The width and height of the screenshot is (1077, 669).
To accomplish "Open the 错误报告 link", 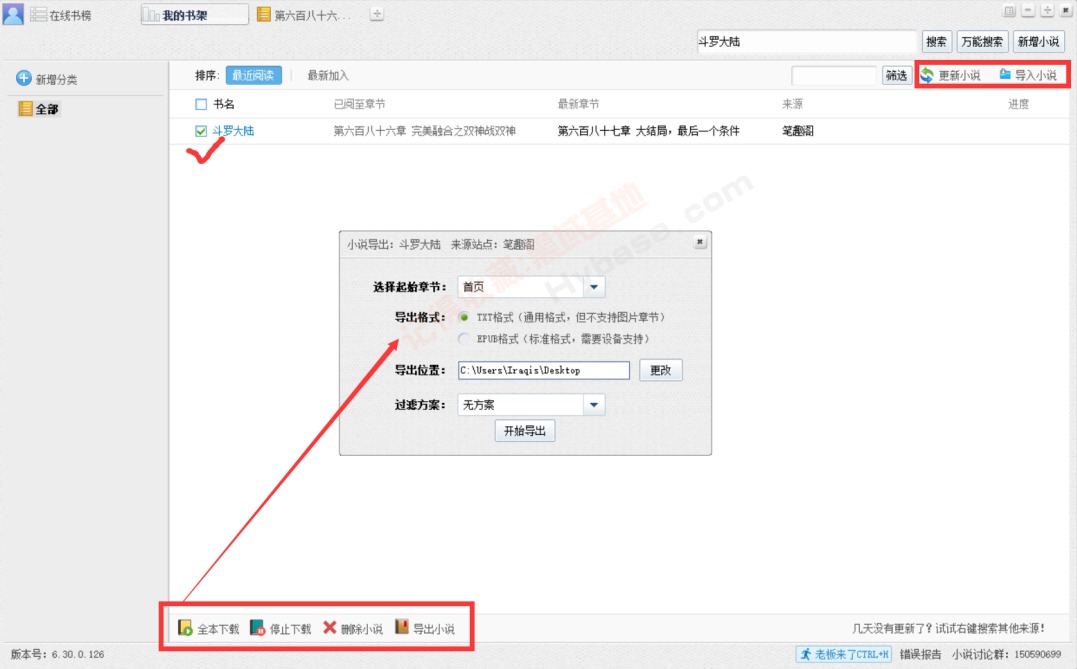I will tap(920, 655).
